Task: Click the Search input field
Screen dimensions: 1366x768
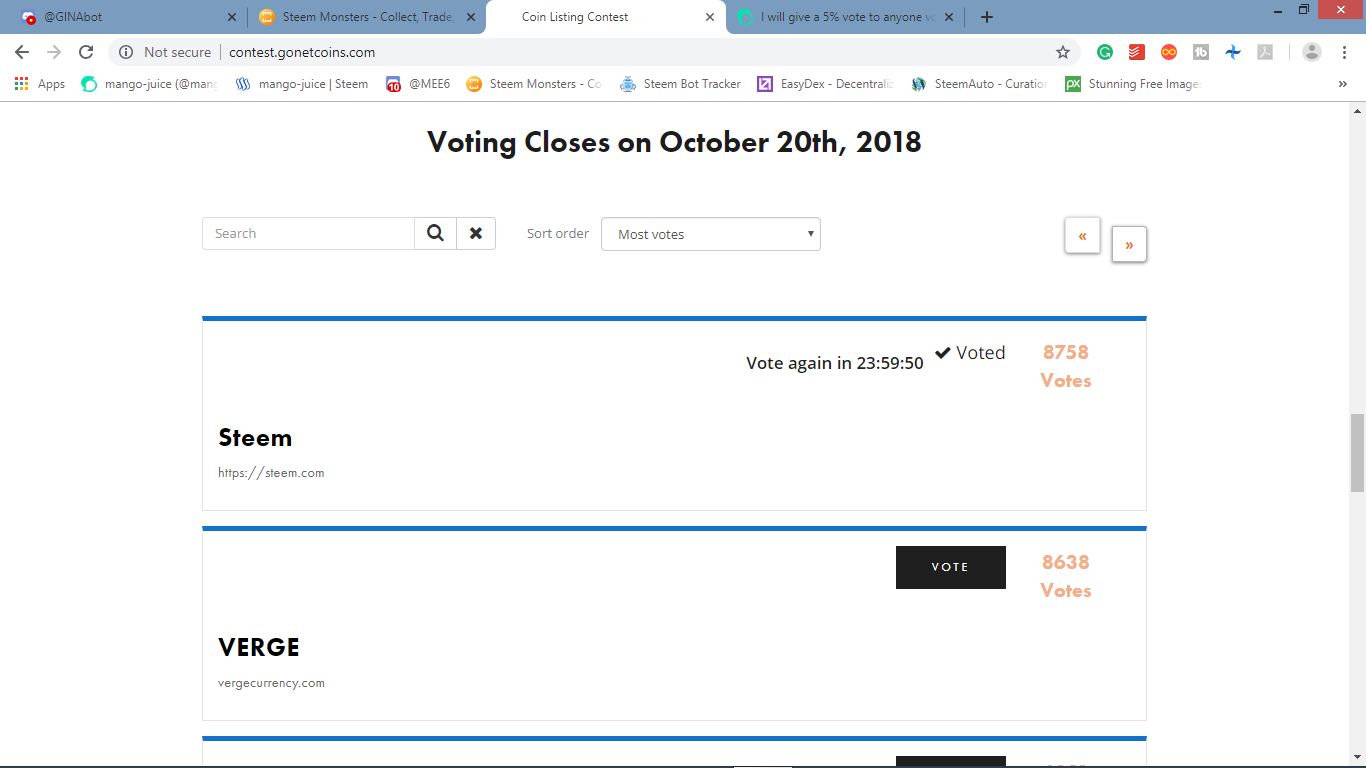Action: coord(309,233)
